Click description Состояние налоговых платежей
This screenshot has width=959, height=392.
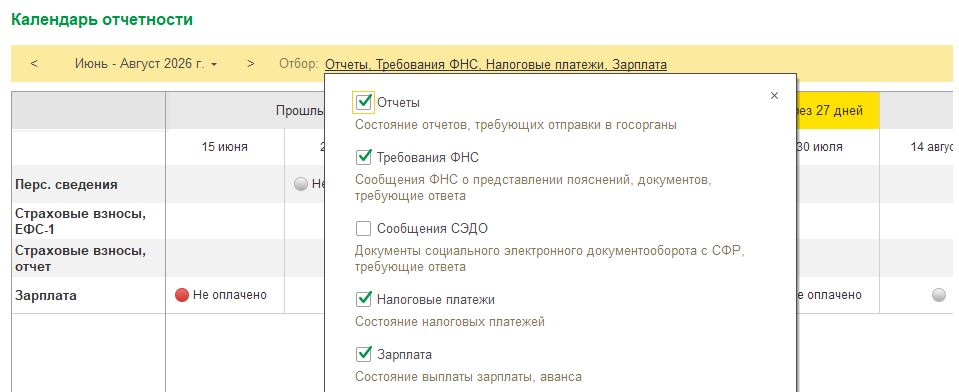(x=450, y=322)
